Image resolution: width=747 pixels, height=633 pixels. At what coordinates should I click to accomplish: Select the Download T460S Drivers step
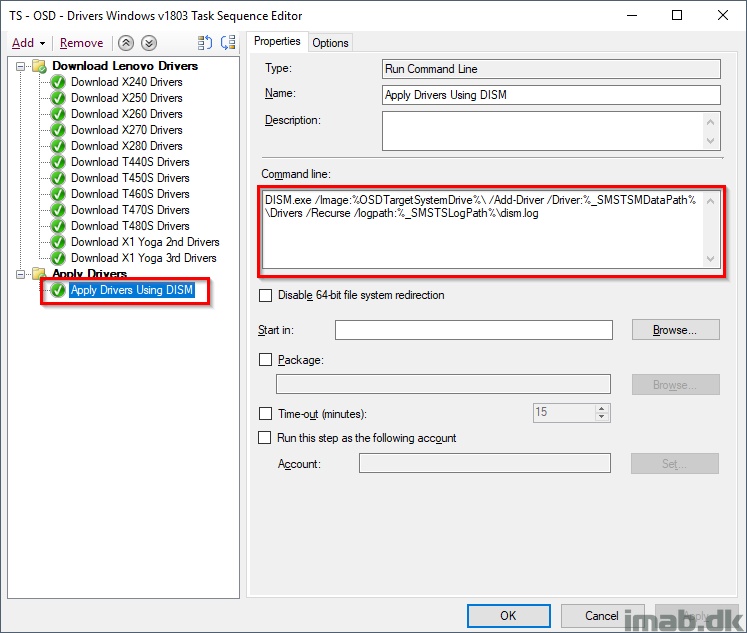click(130, 194)
